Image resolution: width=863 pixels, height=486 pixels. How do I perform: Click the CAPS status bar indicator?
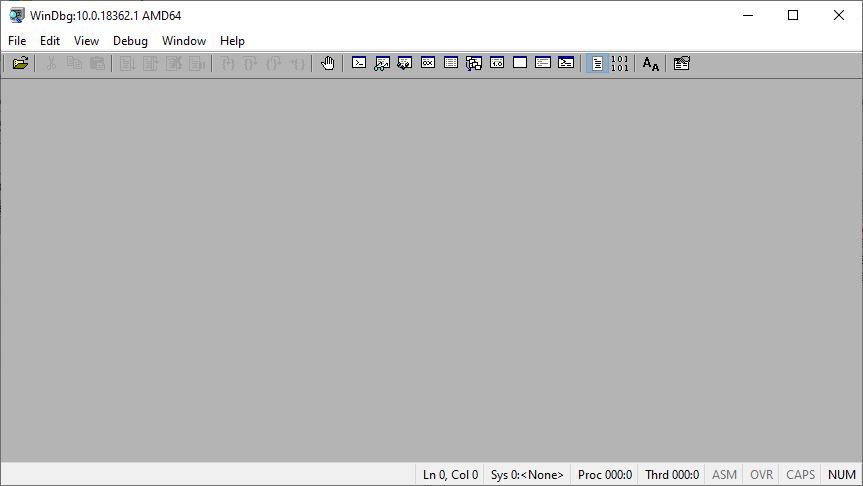800,474
